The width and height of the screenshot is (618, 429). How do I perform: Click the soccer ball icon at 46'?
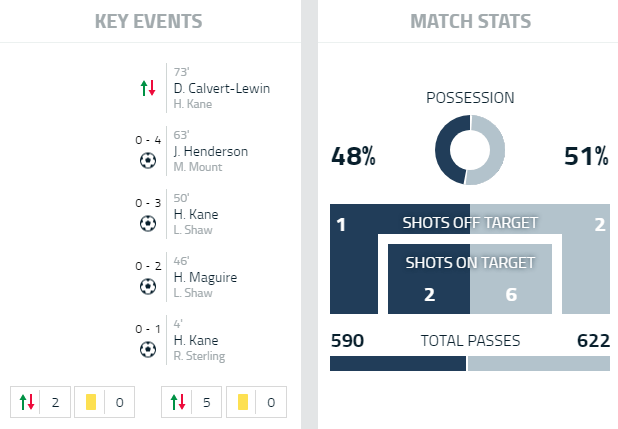[148, 285]
